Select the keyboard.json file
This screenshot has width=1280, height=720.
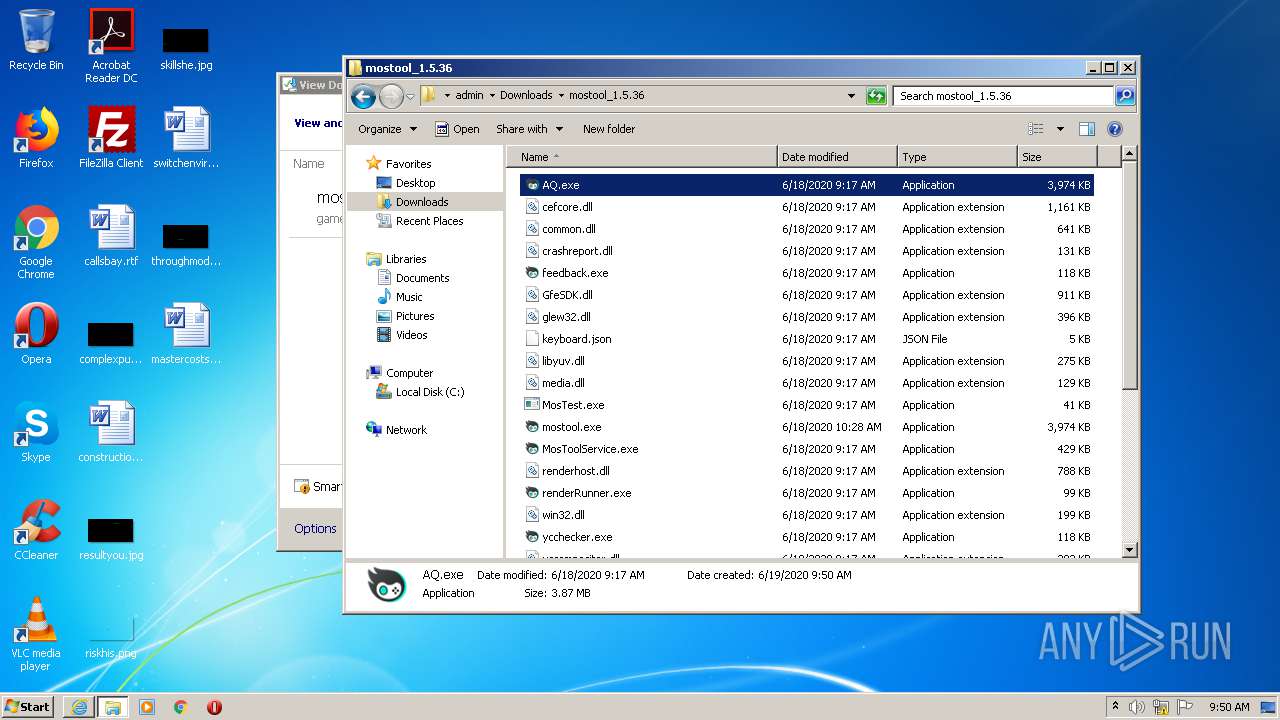click(x=576, y=339)
